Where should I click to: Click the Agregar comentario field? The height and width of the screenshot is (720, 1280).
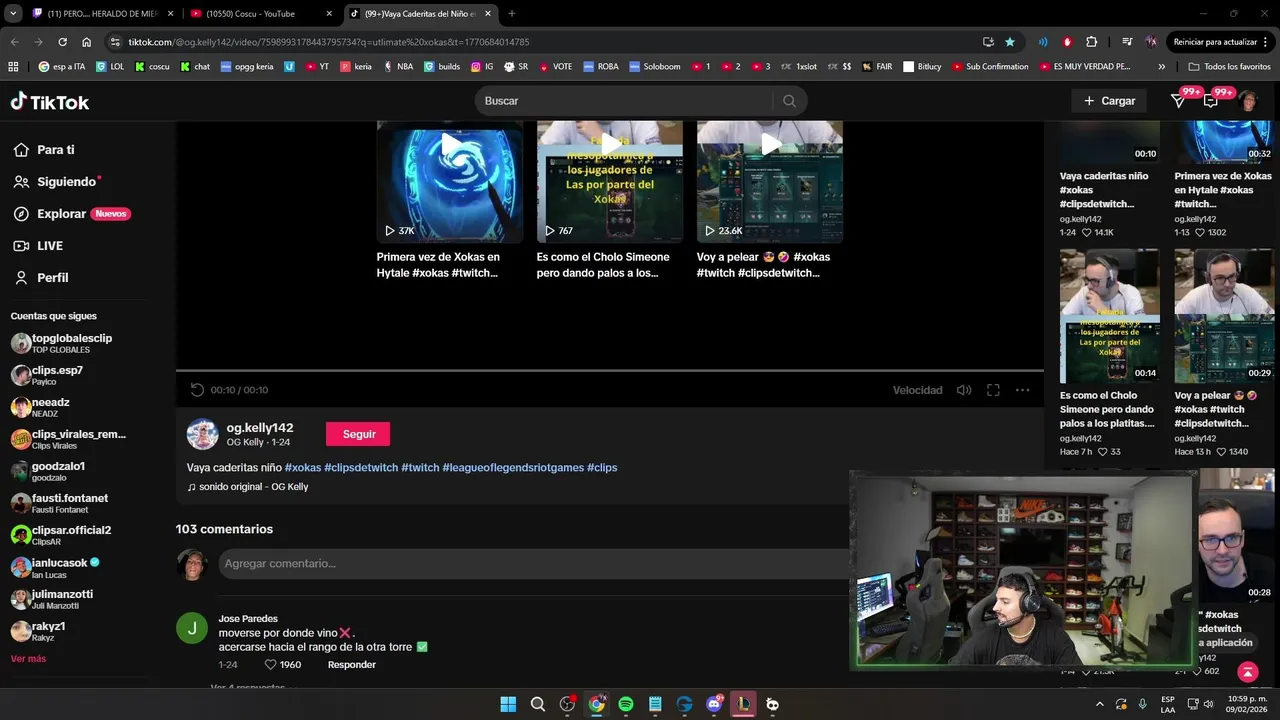[x=533, y=564]
